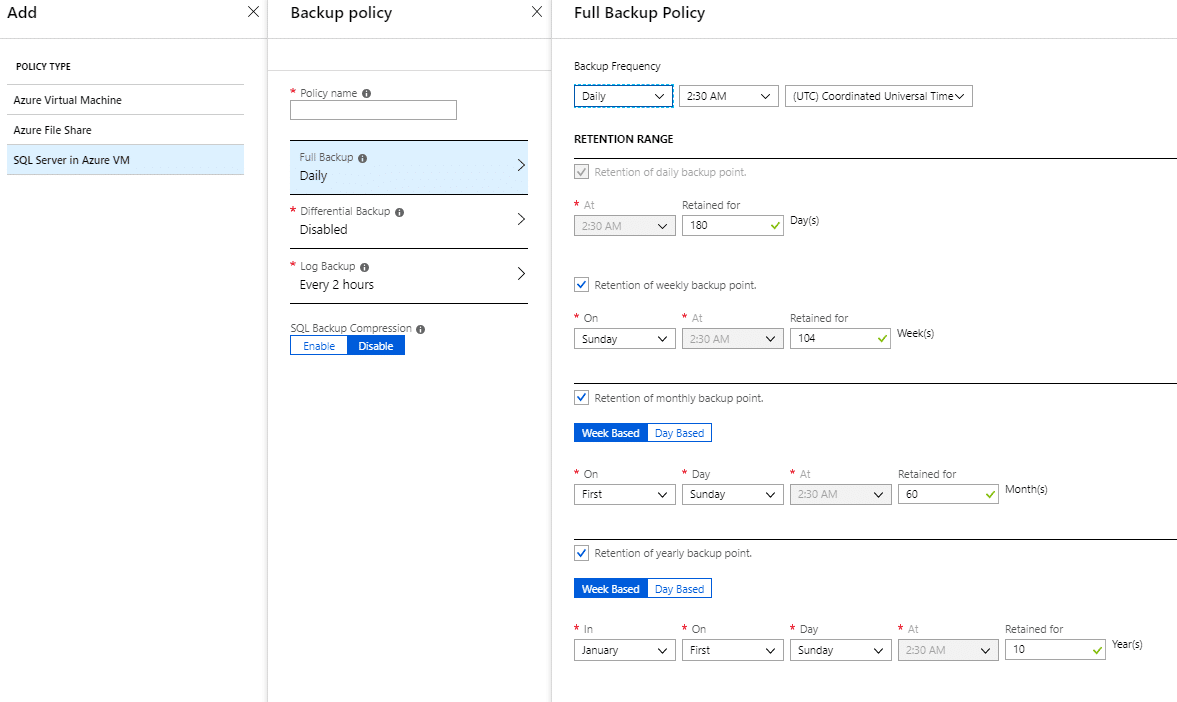Screen dimensions: 1177x702
Task: Select Day Based for yearly retention
Action: click(x=679, y=589)
